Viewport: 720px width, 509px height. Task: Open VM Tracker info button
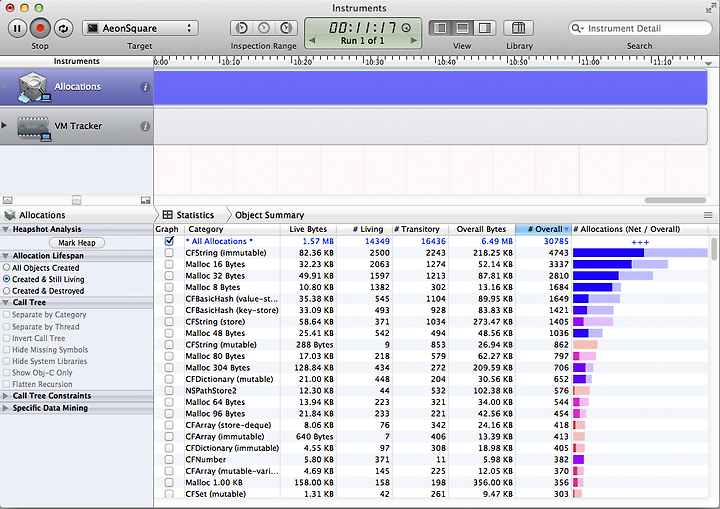145,126
